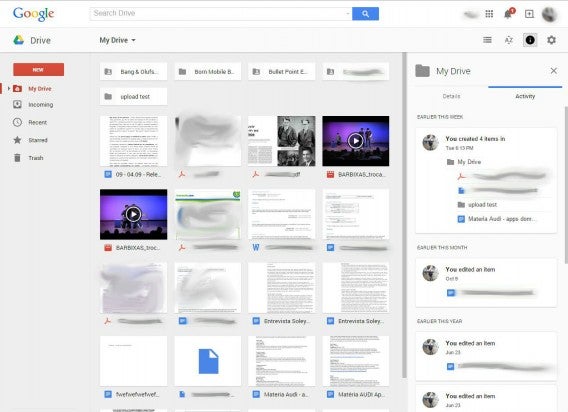
Task: Open the AZ sort options
Action: (509, 40)
